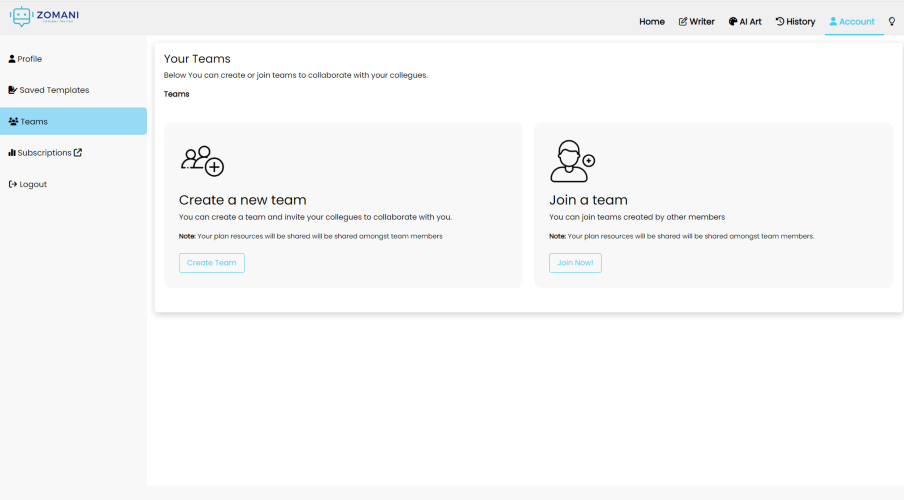Click the Note text in the Create team card
904x500 pixels.
point(311,236)
